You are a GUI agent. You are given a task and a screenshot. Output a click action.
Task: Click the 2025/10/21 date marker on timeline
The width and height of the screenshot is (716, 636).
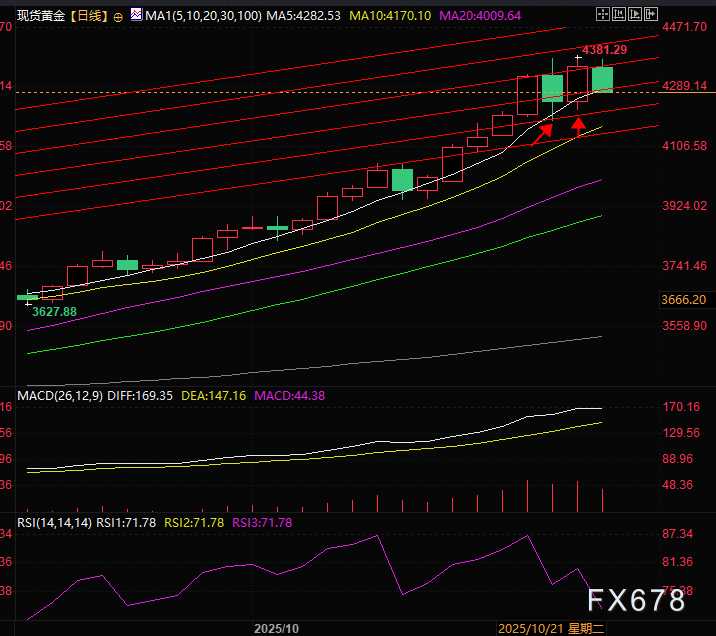pos(530,628)
